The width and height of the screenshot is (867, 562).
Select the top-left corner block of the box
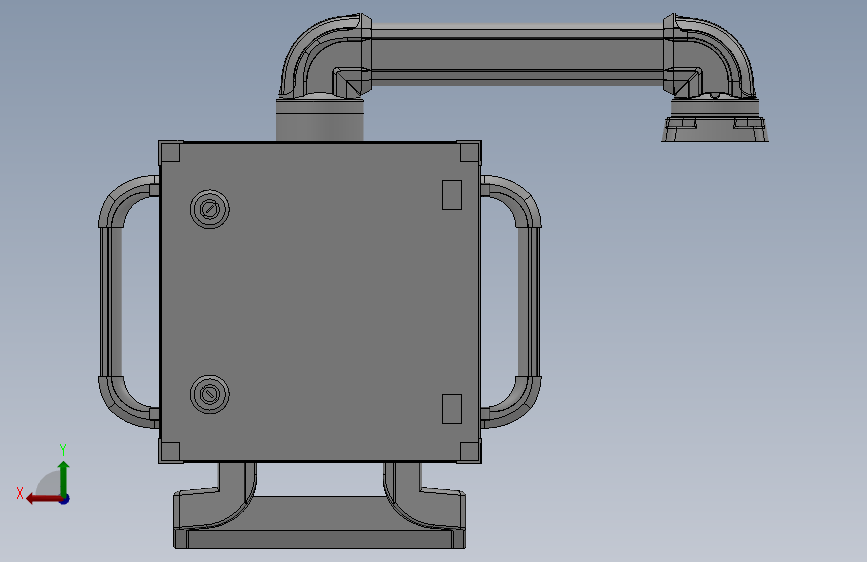click(170, 152)
